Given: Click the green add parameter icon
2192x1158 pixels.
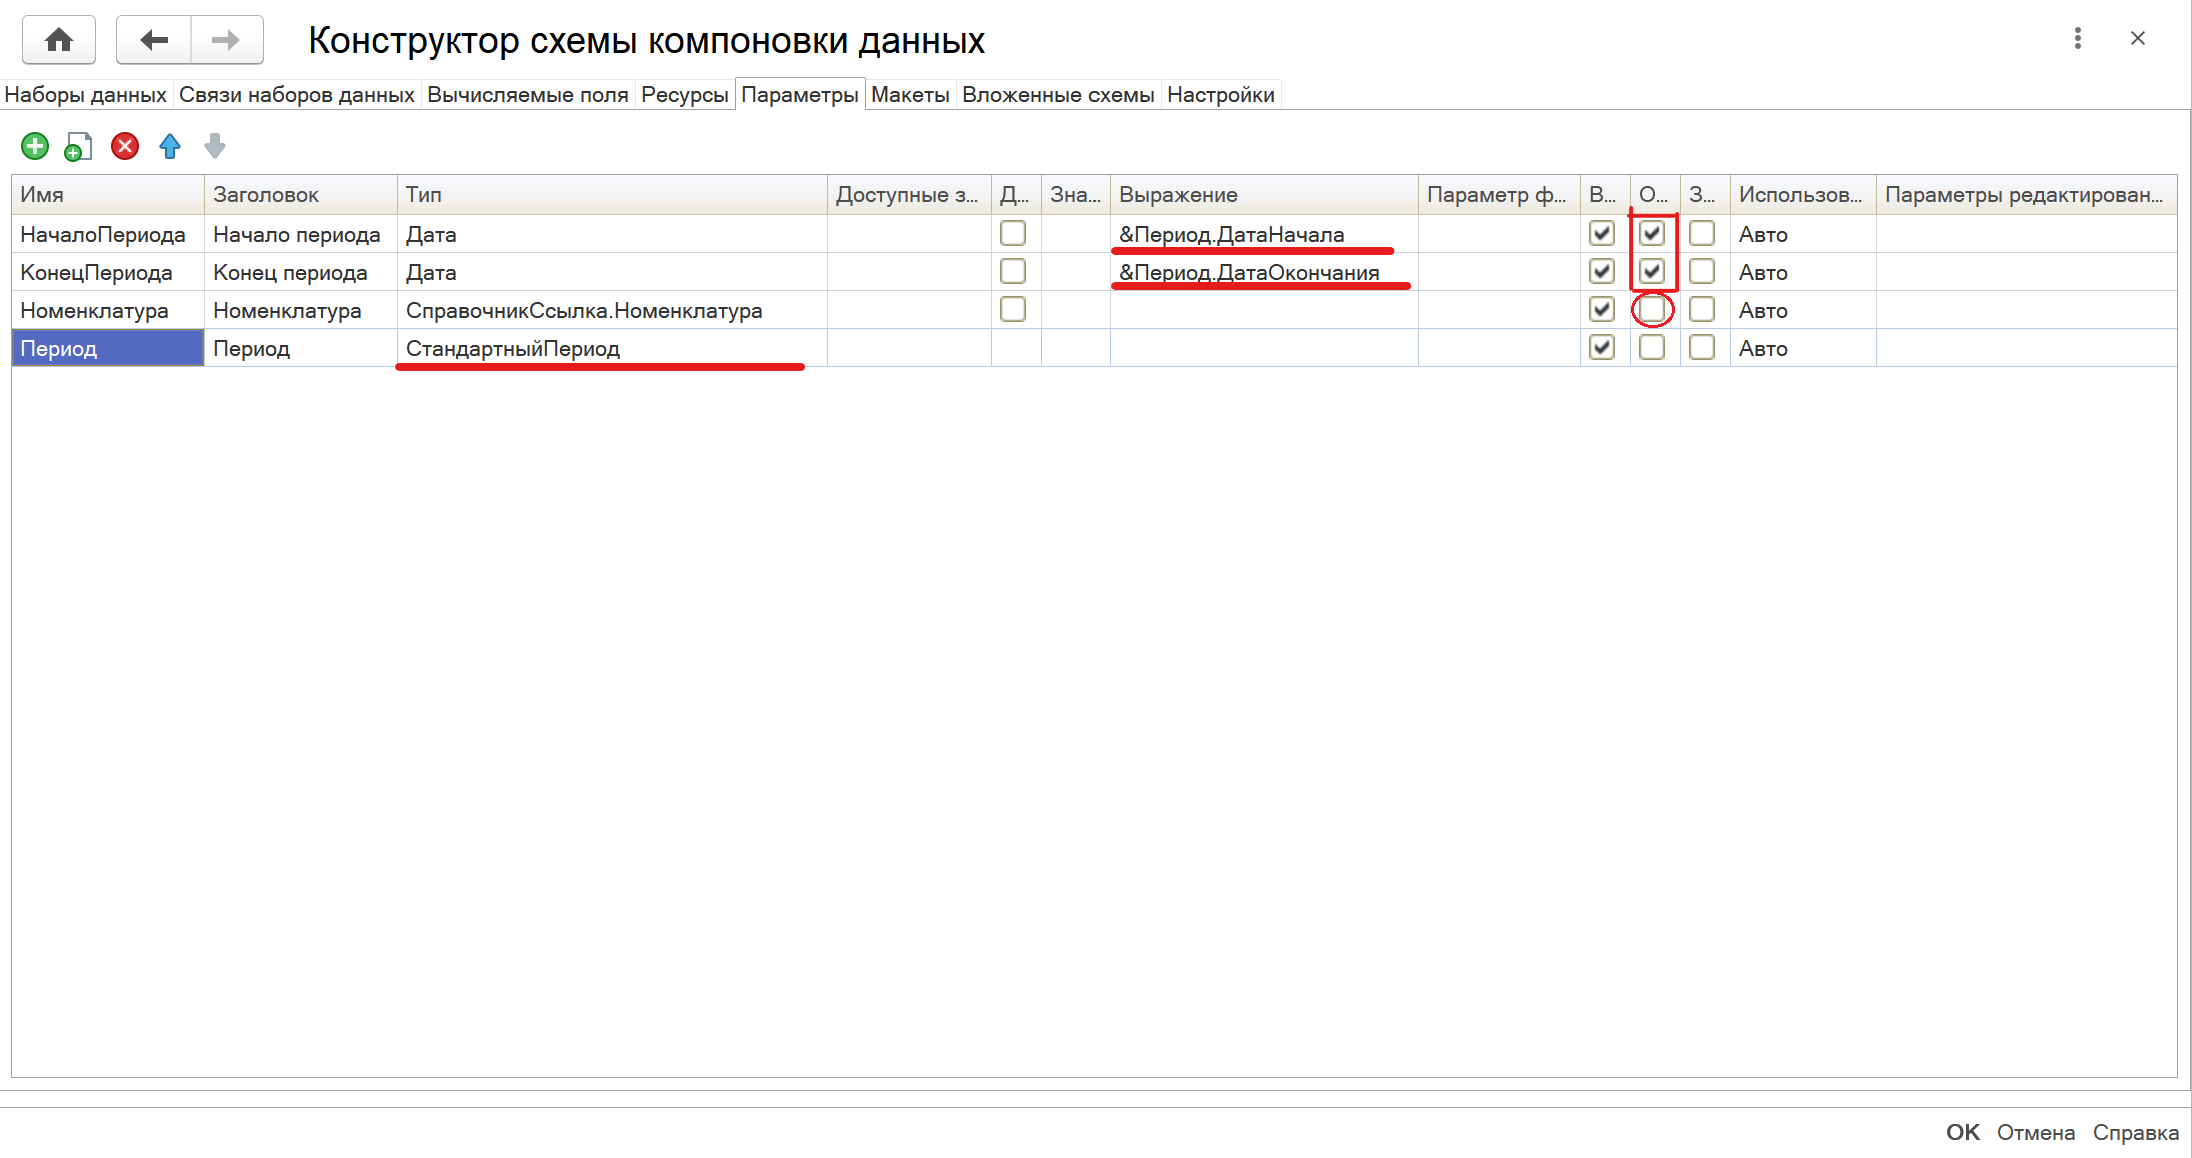Looking at the screenshot, I should (x=35, y=147).
